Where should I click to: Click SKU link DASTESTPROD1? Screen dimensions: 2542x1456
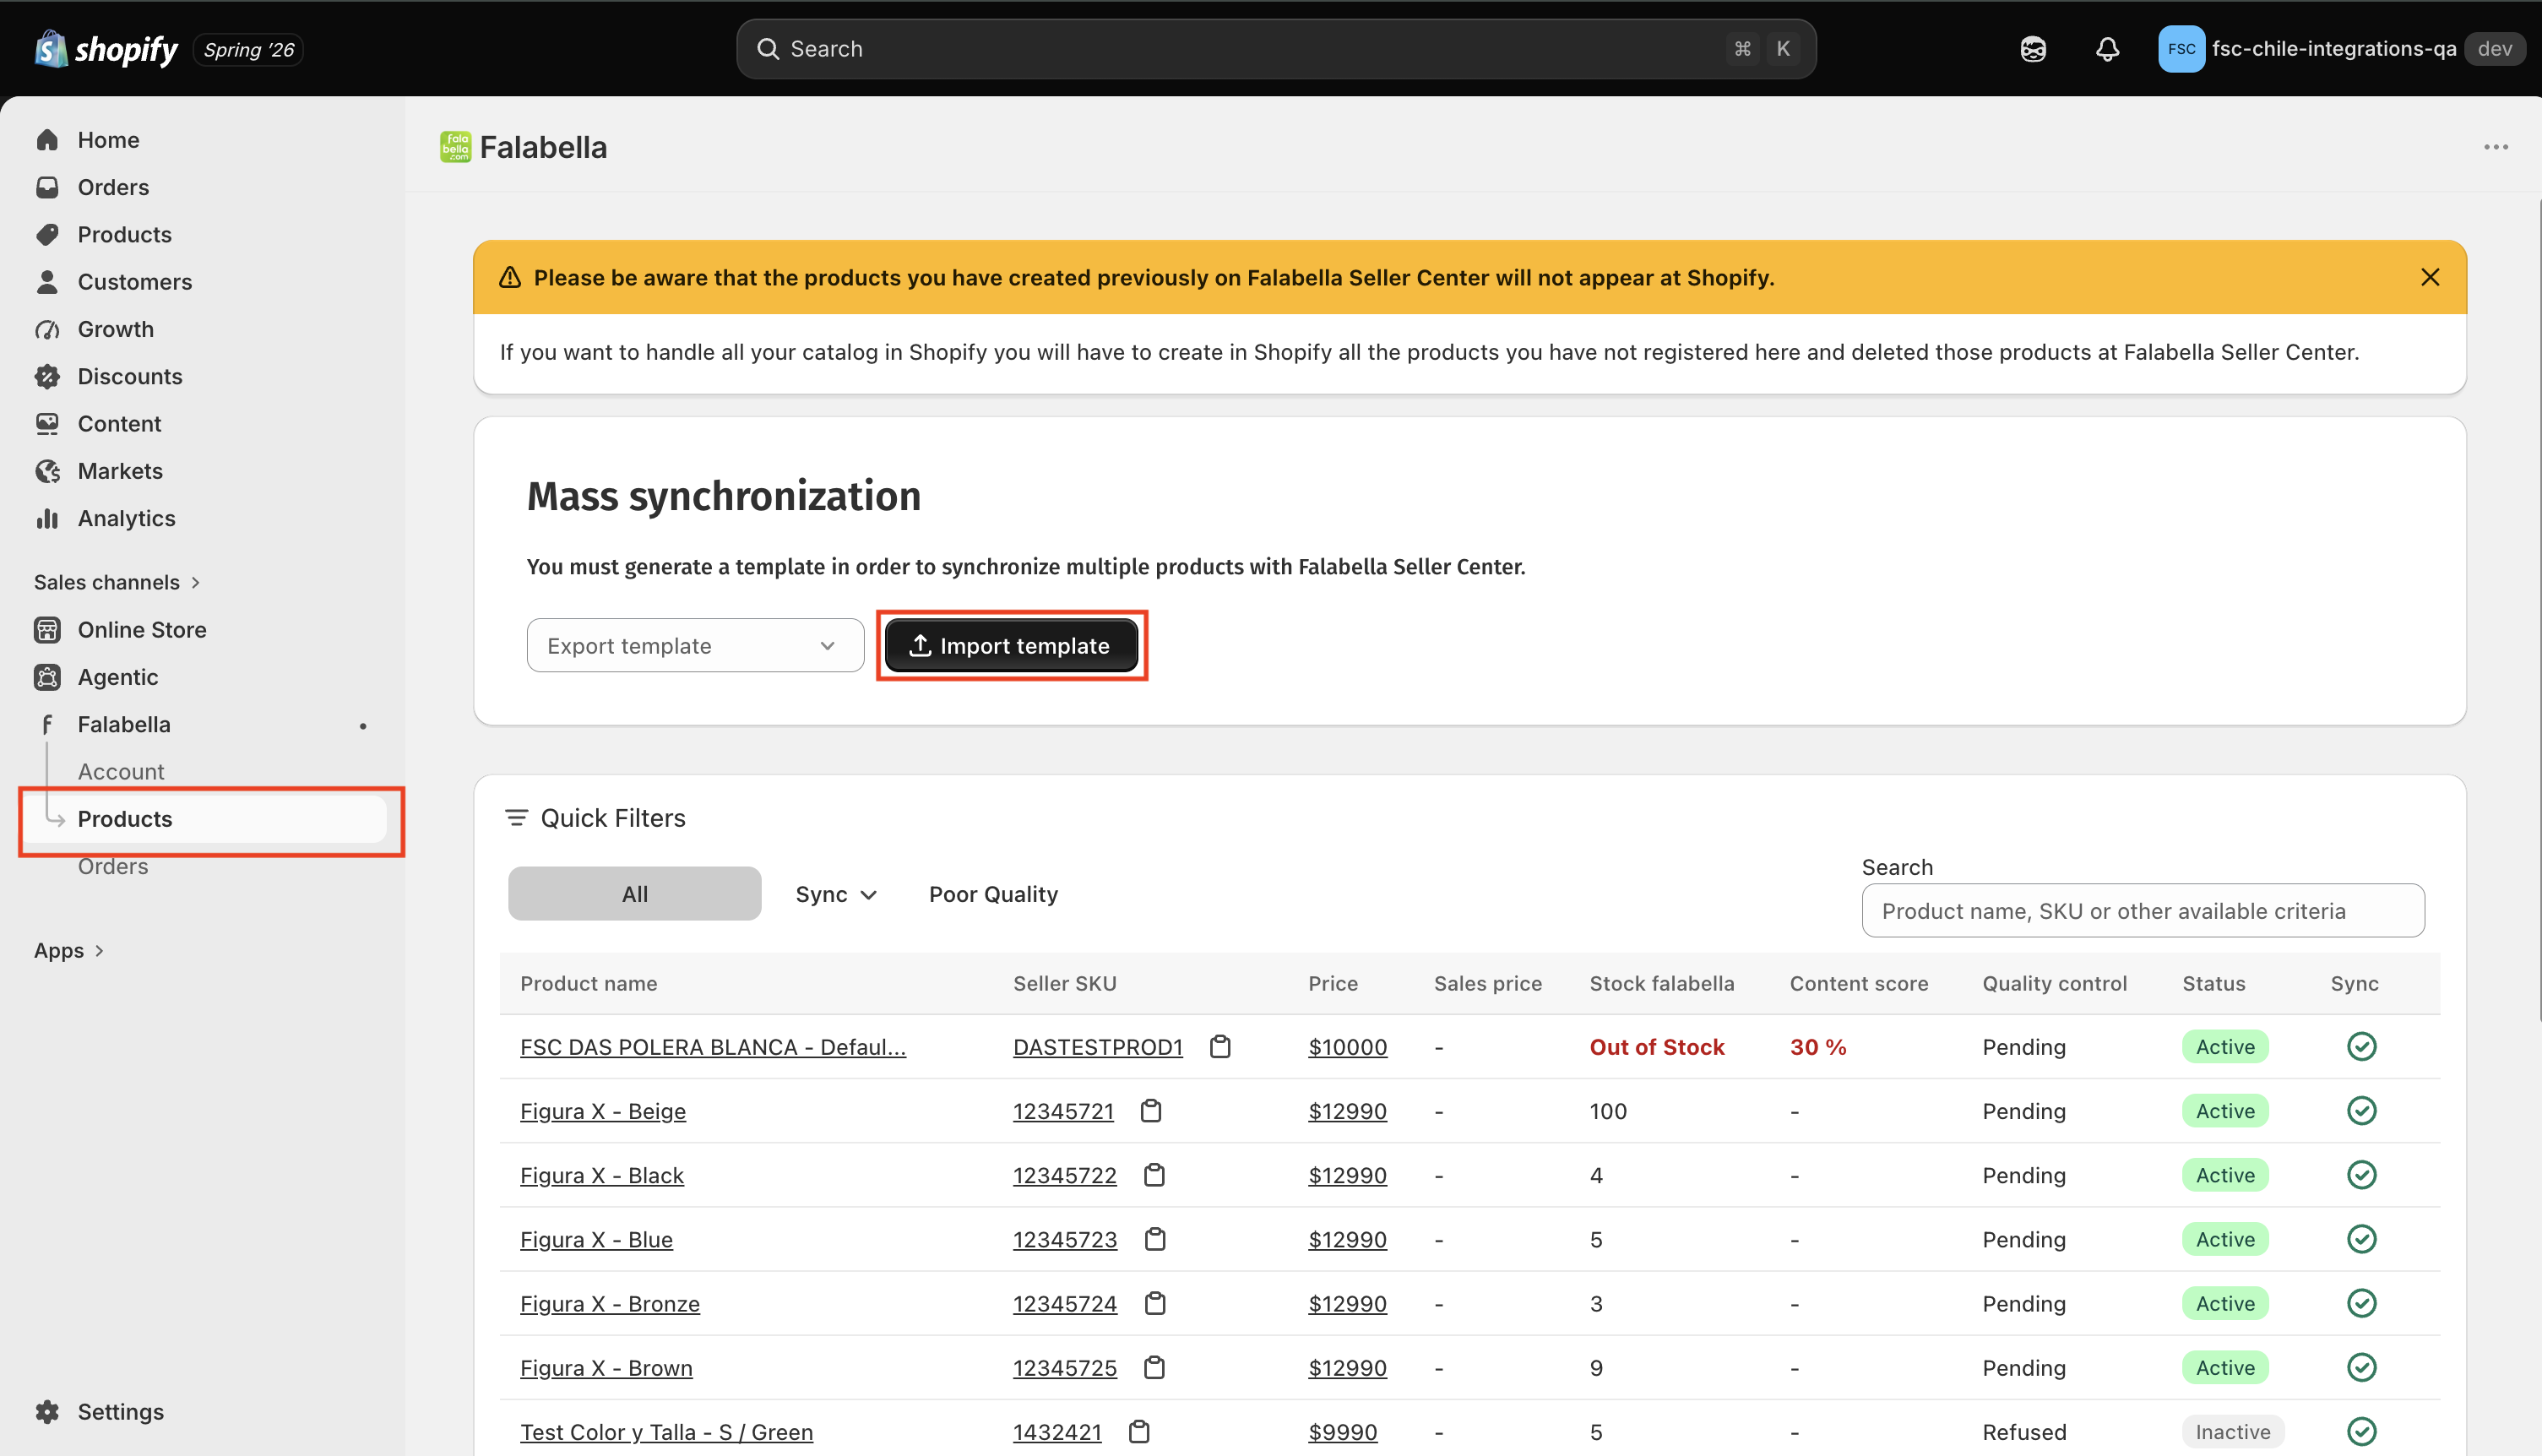[1098, 1047]
